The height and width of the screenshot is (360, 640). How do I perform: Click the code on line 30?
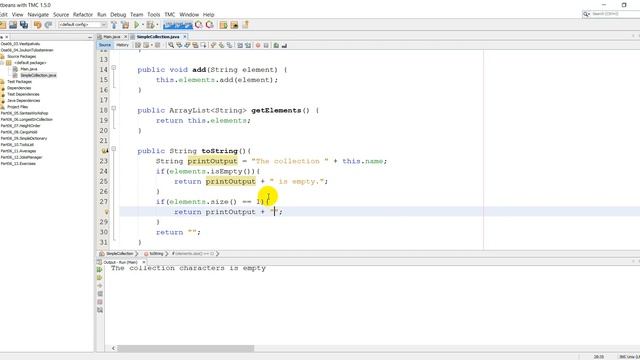[x=178, y=232]
